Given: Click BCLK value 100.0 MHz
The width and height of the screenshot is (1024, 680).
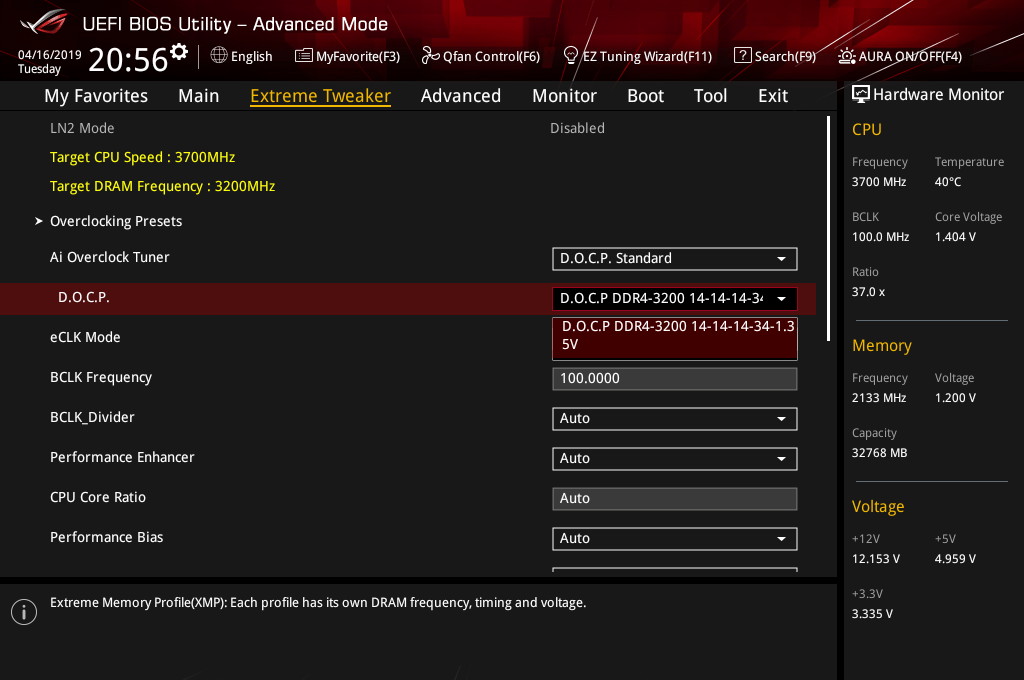Looking at the screenshot, I should (x=880, y=237).
